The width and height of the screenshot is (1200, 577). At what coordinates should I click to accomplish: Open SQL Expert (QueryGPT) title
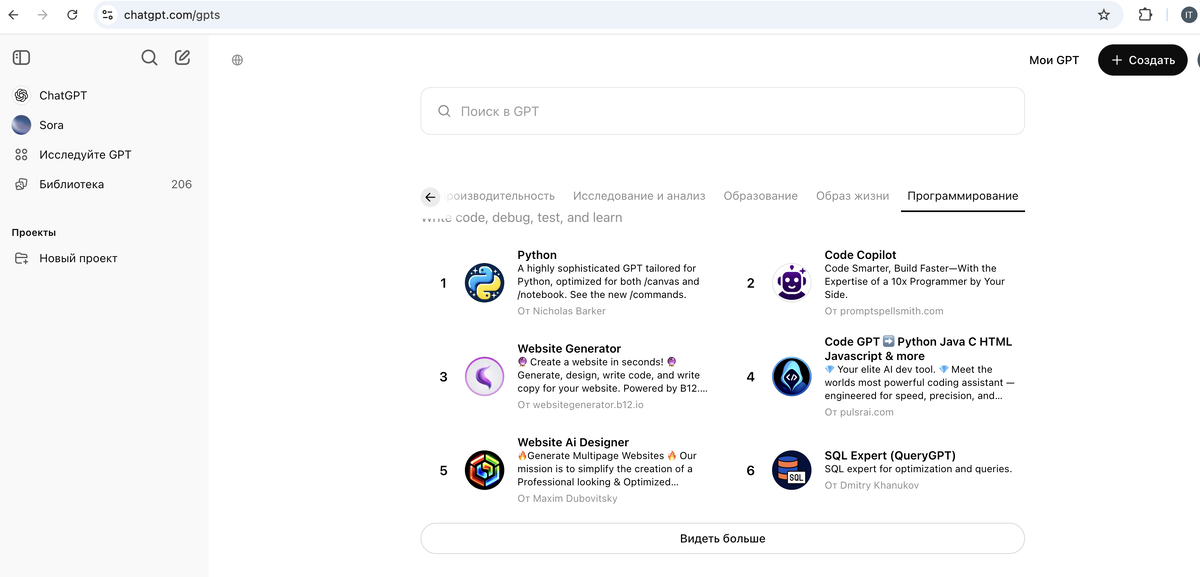tap(890, 455)
